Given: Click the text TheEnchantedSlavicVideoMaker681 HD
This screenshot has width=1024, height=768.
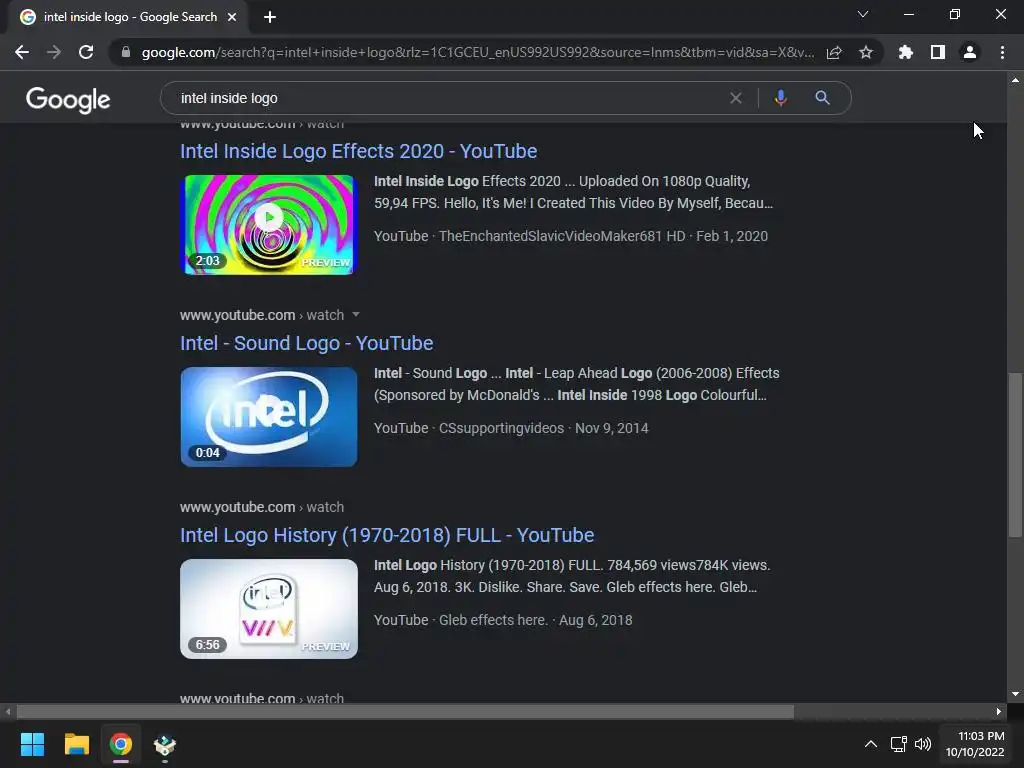Looking at the screenshot, I should tap(562, 236).
